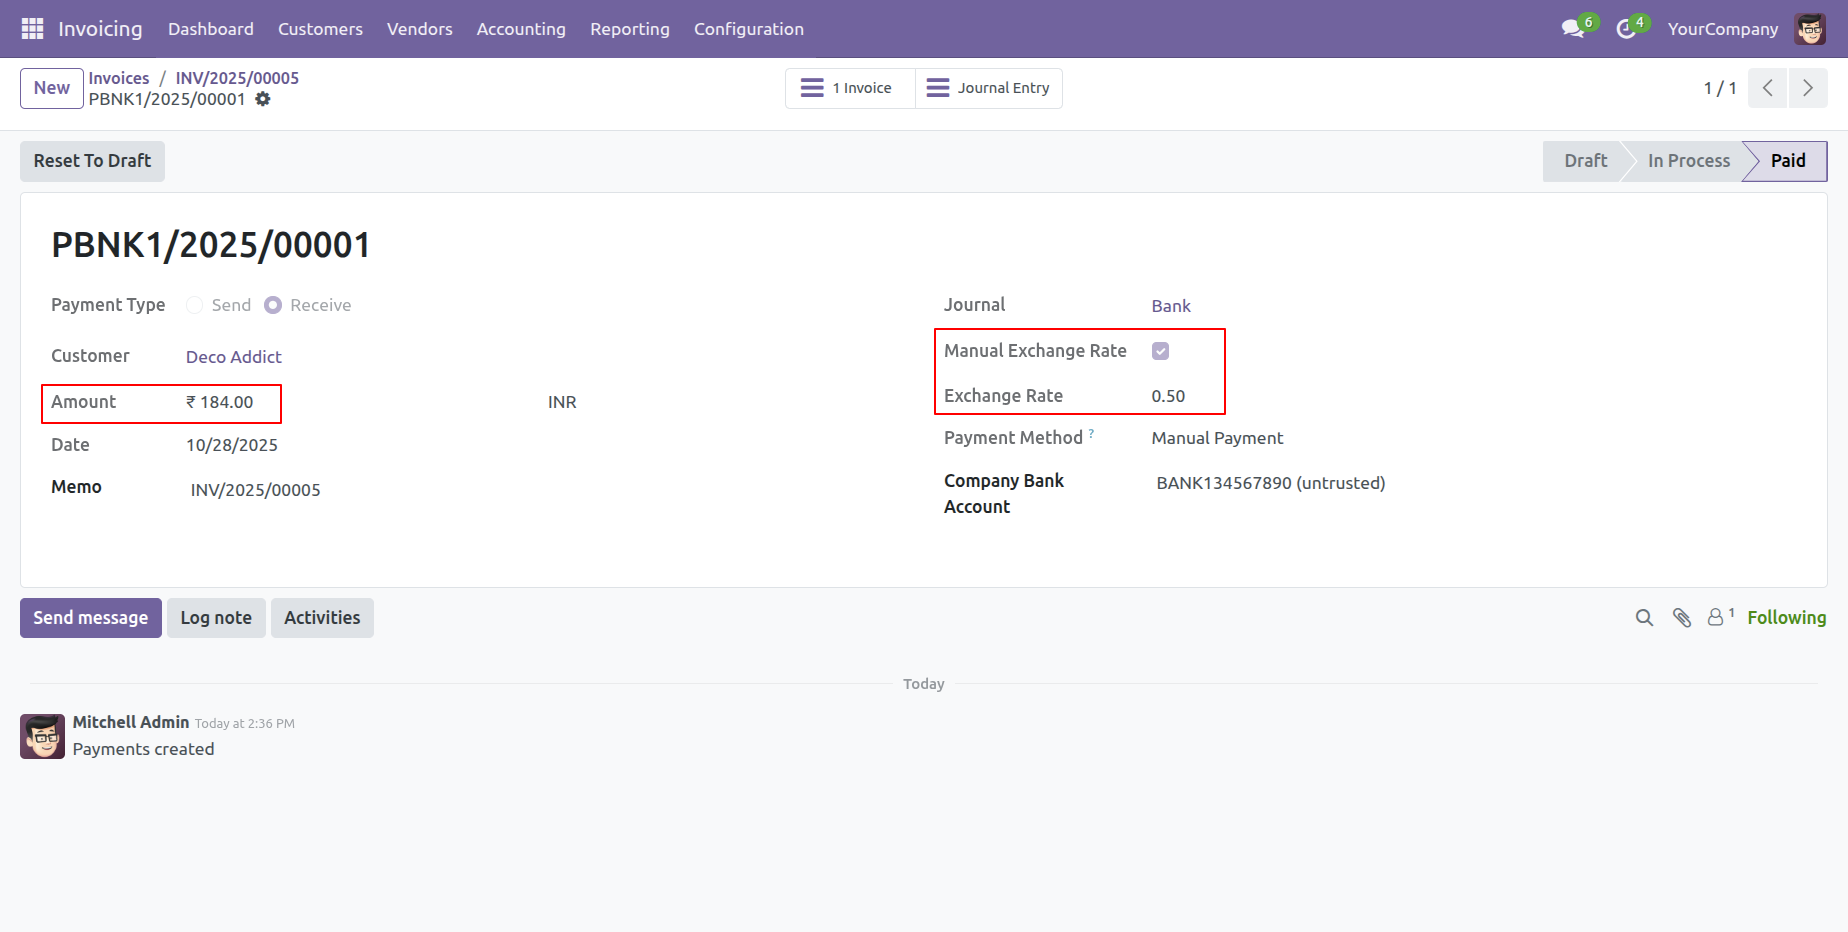
Task: Go to previous record arrow
Action: pyautogui.click(x=1768, y=88)
